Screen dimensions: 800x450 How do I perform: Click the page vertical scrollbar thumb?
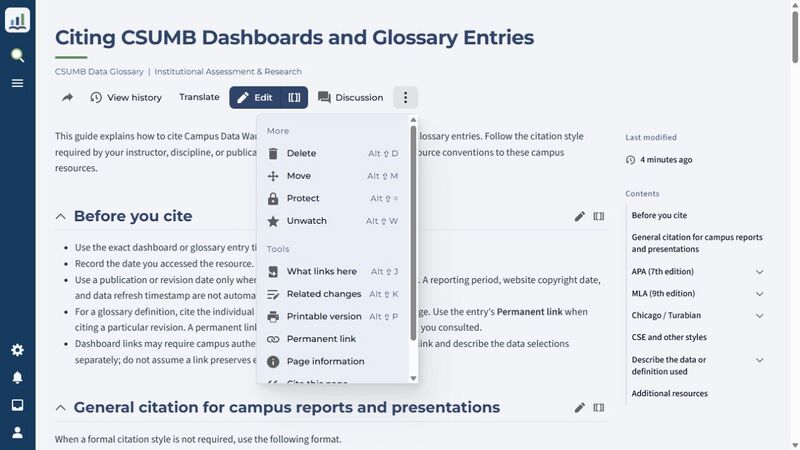pos(795,37)
